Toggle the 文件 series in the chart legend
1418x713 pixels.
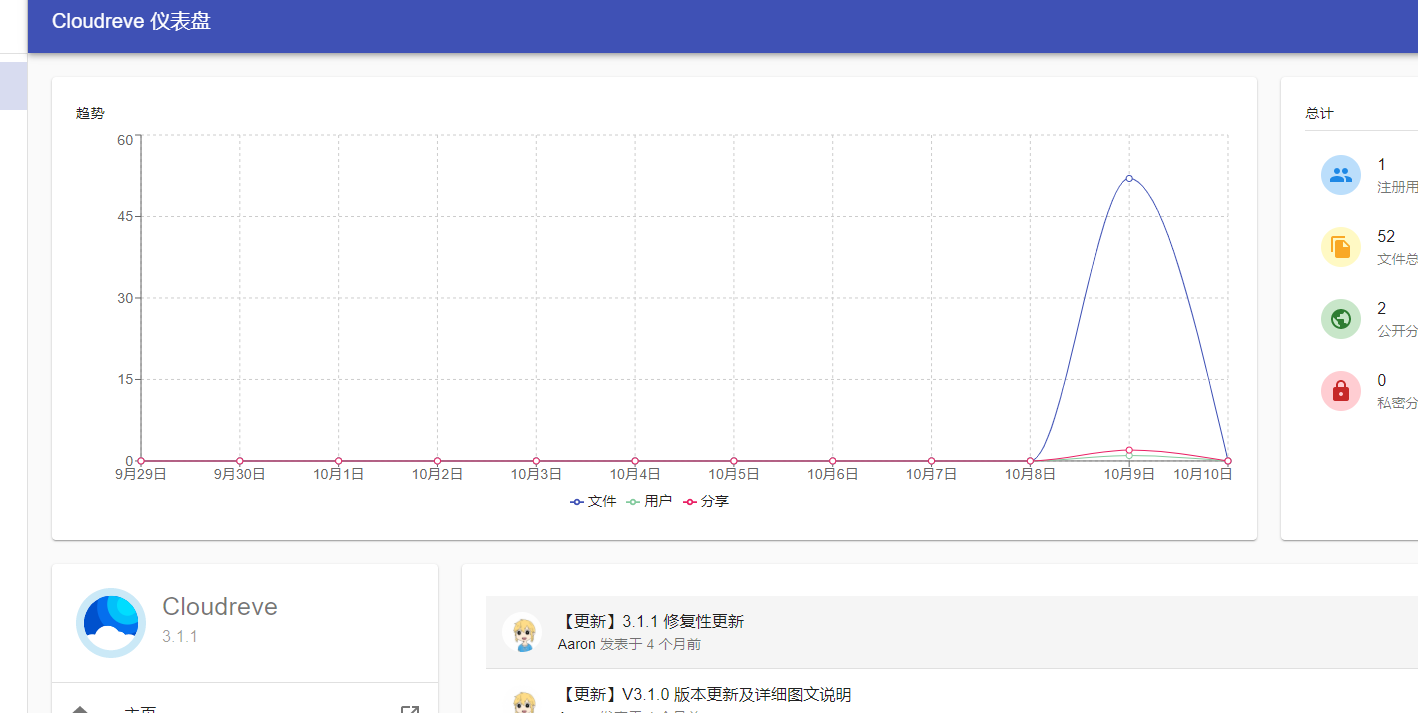tap(593, 501)
